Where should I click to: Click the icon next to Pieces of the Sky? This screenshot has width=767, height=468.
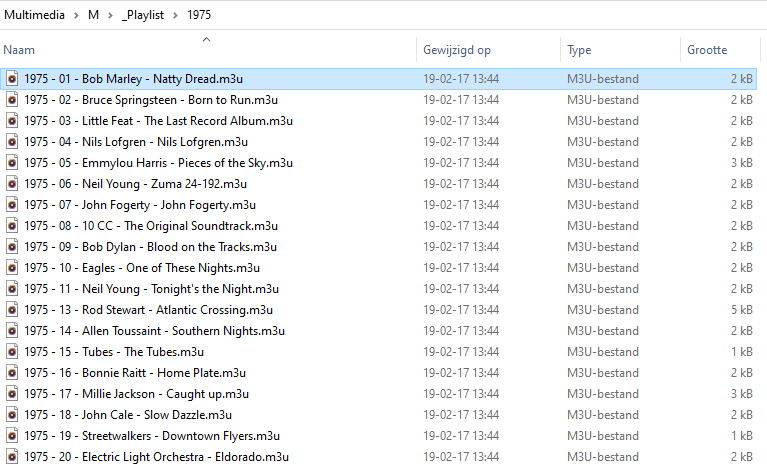click(12, 163)
